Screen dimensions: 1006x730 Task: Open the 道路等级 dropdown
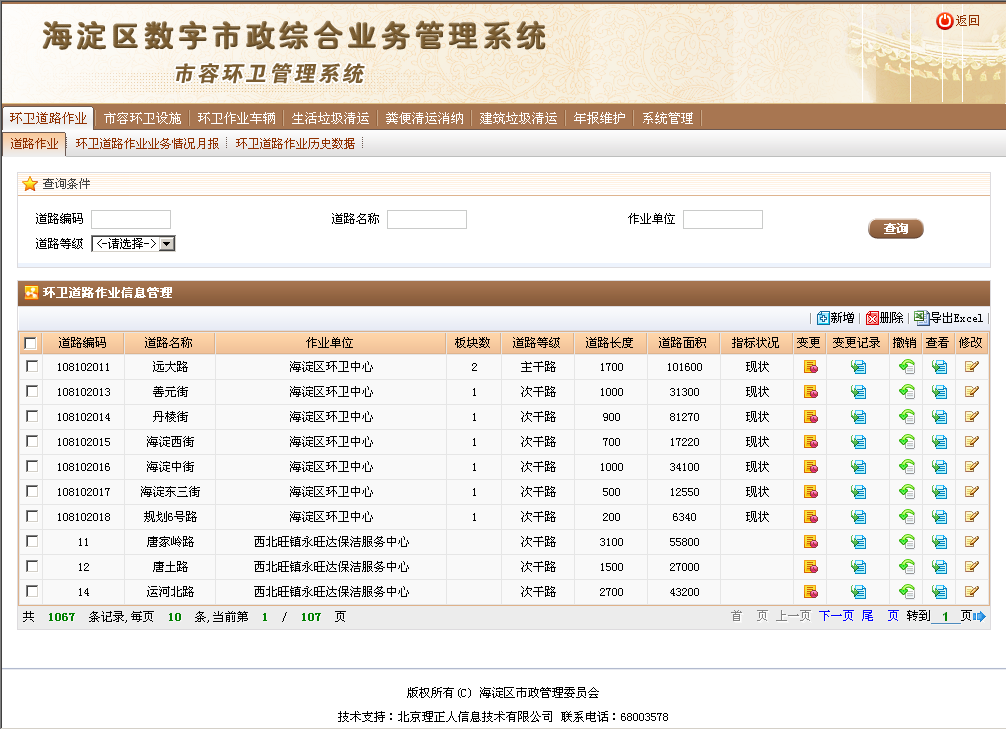(133, 244)
